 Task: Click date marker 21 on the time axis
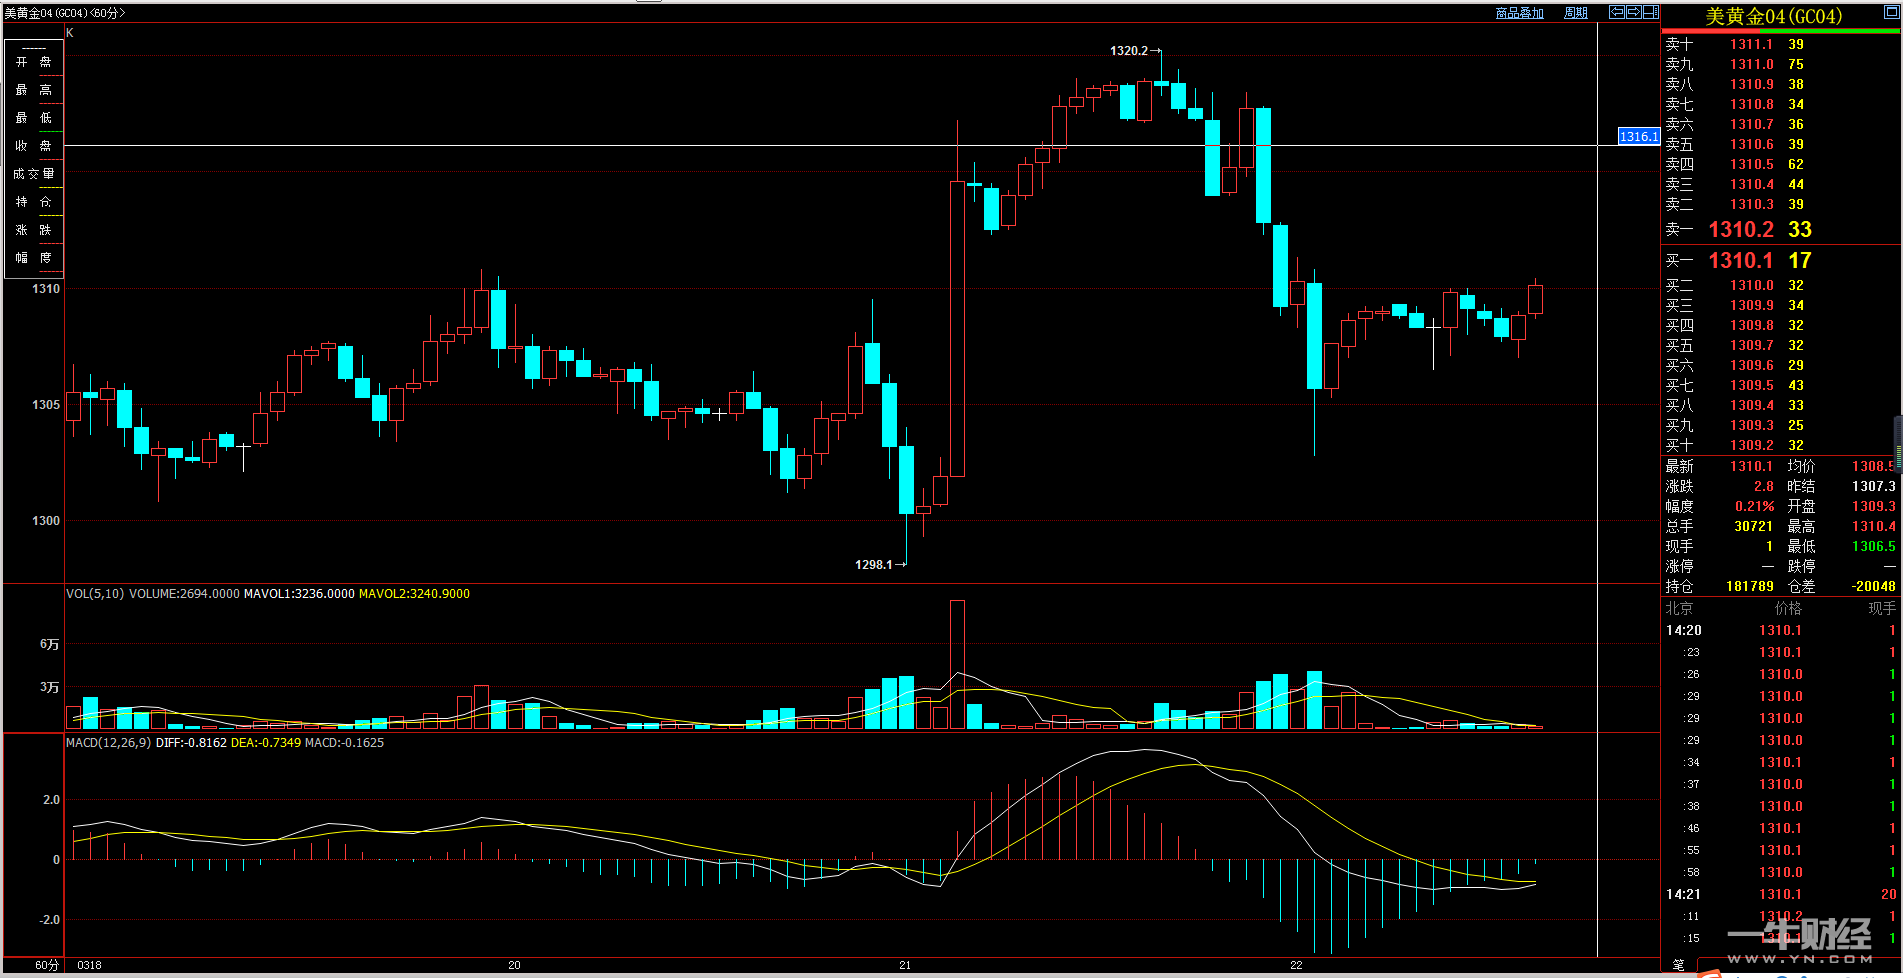(x=905, y=965)
